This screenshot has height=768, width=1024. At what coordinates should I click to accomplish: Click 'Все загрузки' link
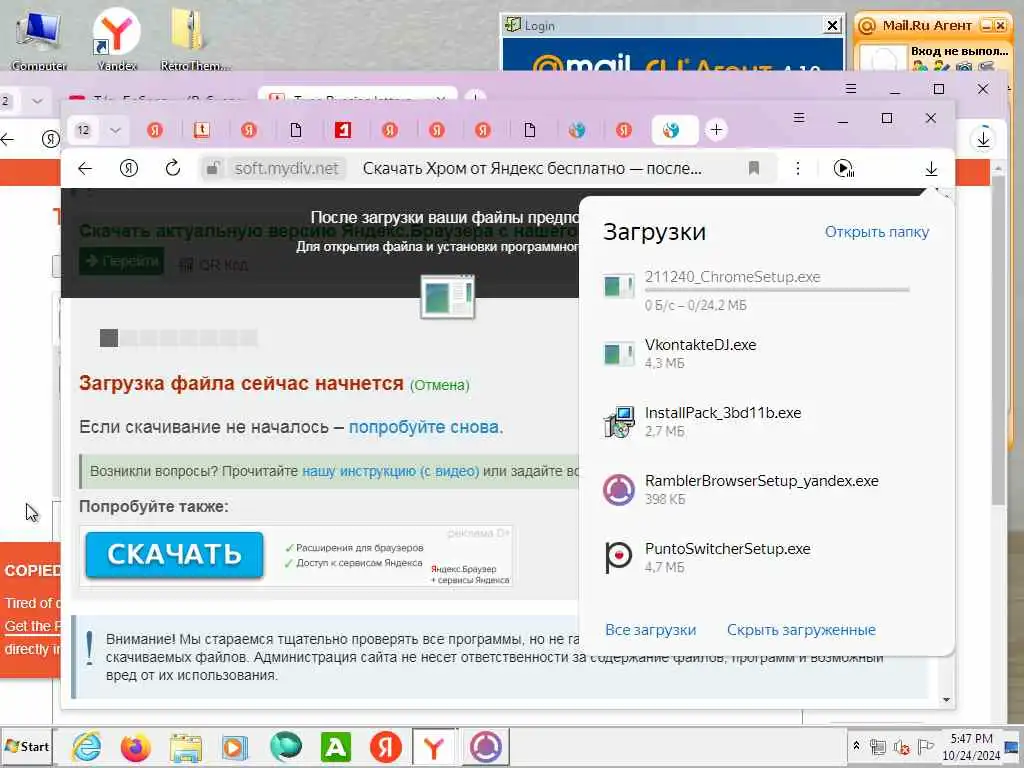pos(650,630)
